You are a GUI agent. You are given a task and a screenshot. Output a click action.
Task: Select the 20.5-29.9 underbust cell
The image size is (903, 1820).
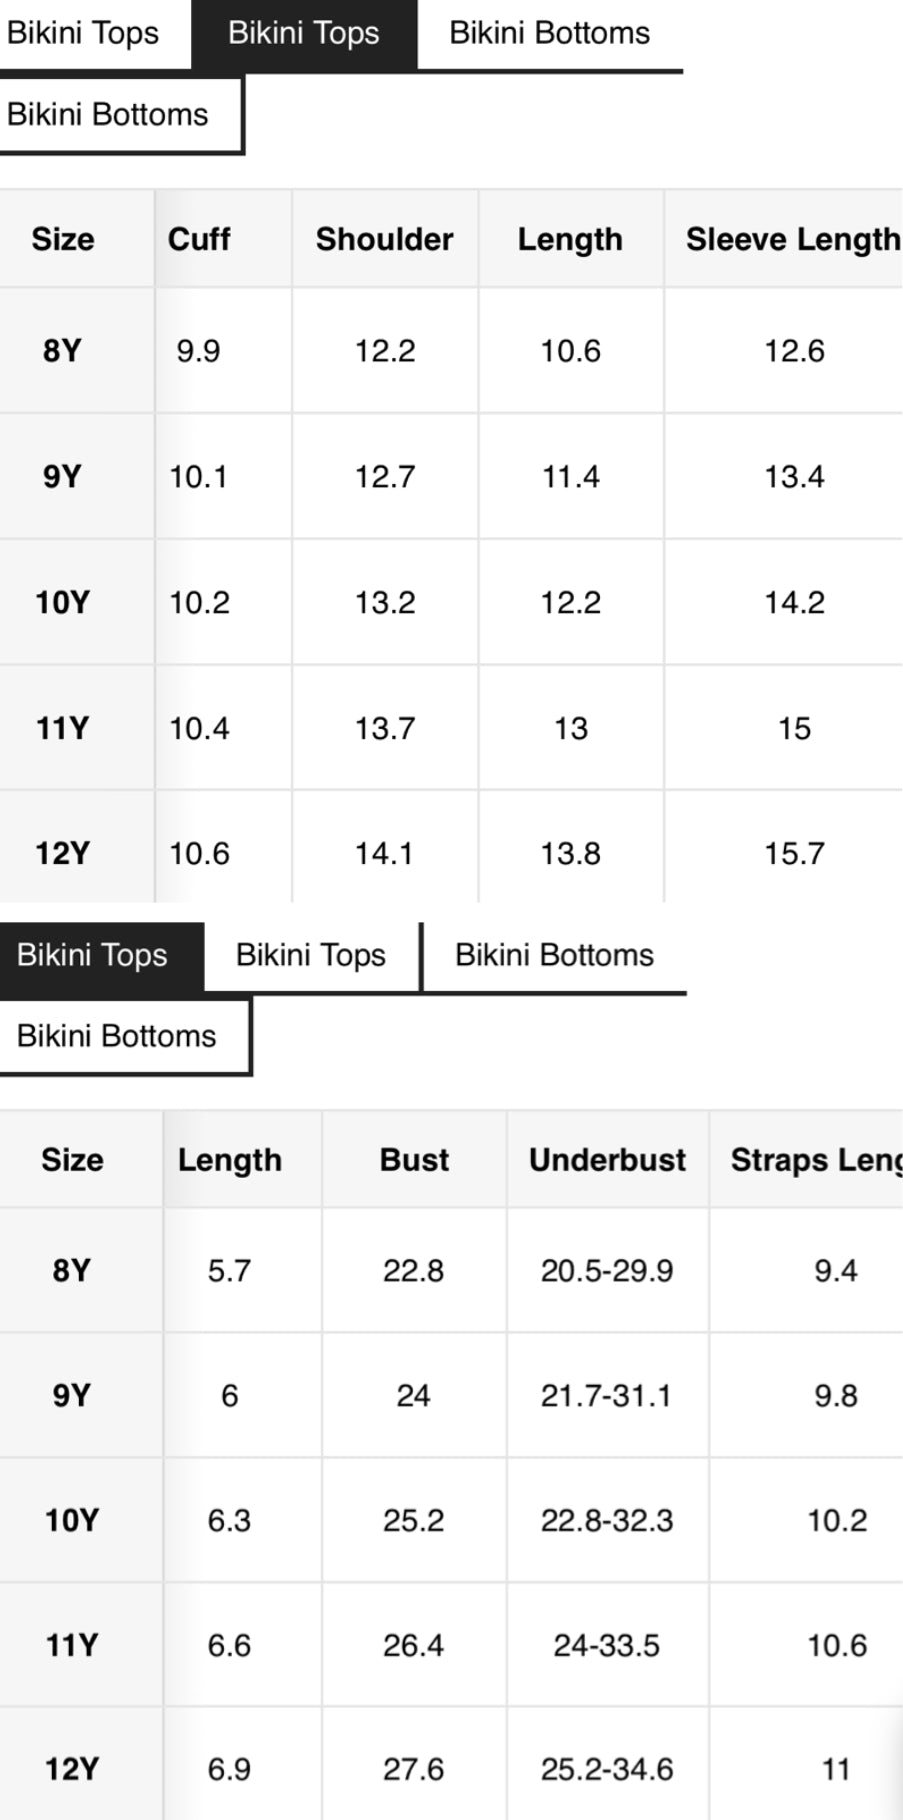tap(607, 1271)
